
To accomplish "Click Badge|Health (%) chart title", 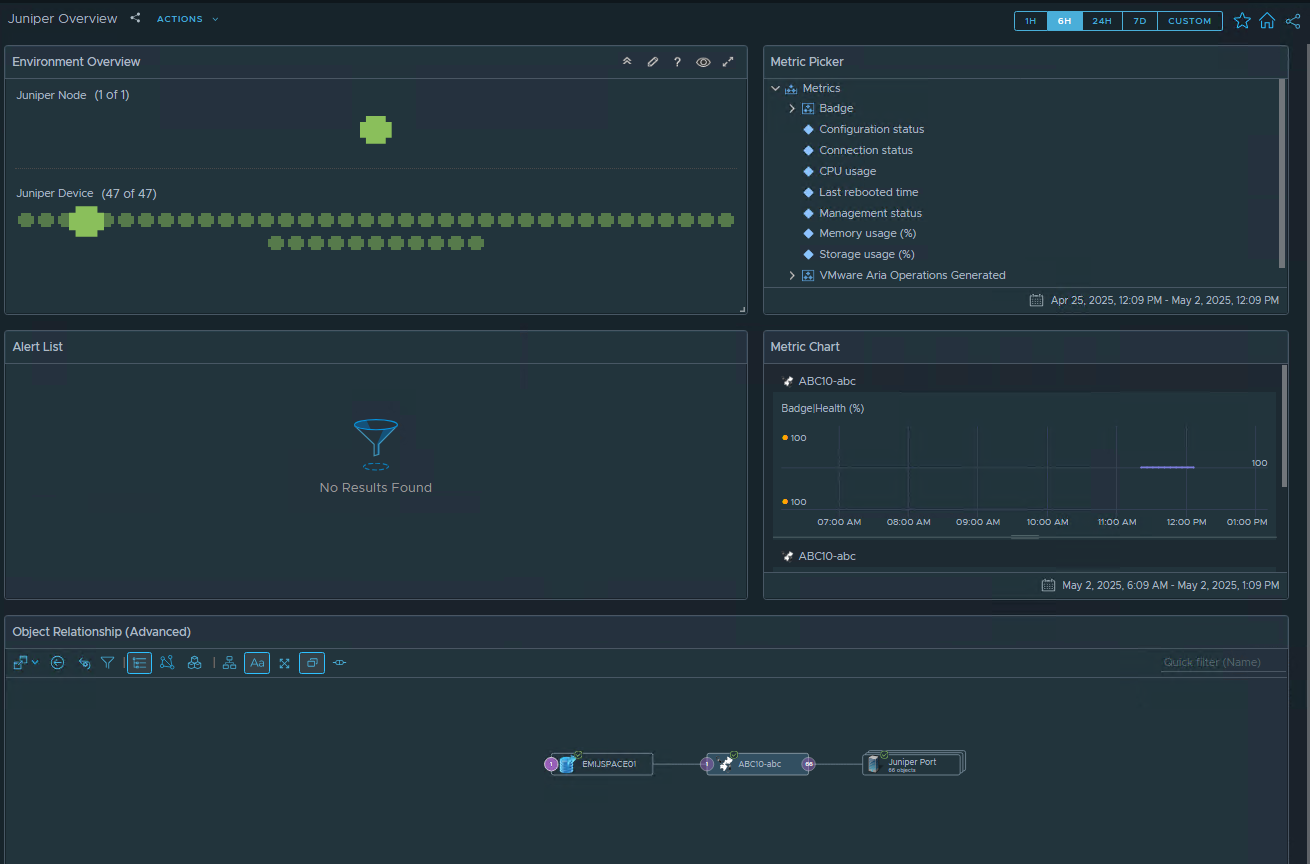I will point(822,408).
